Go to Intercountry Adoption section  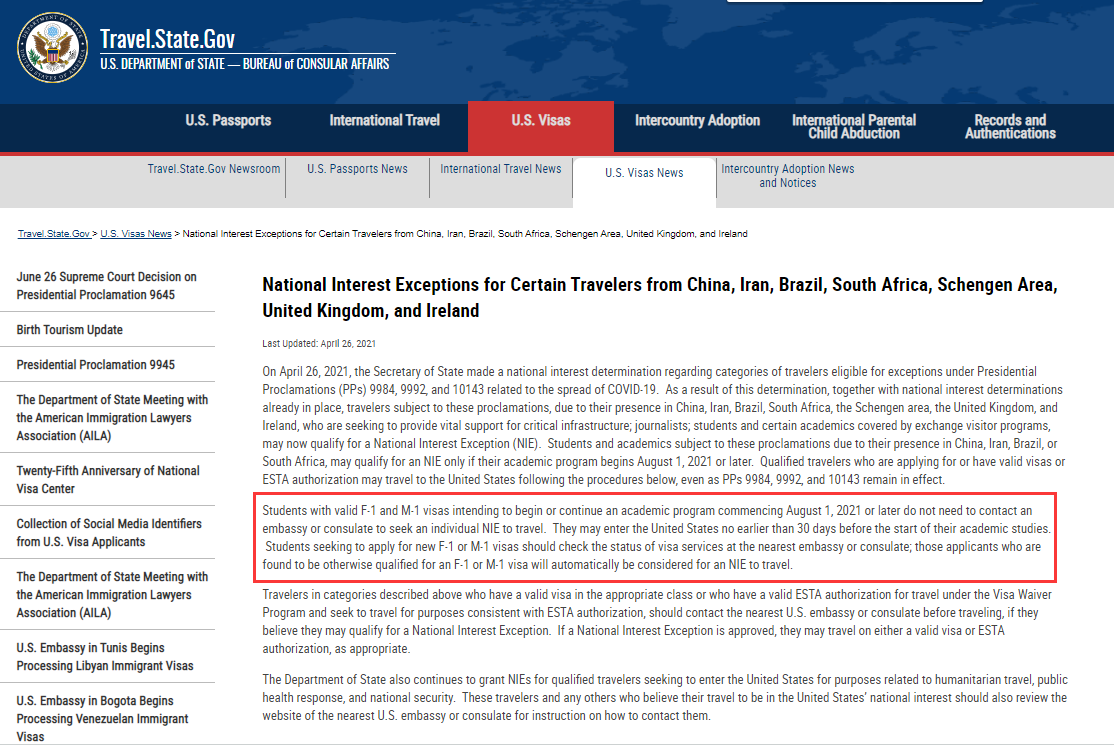click(697, 120)
